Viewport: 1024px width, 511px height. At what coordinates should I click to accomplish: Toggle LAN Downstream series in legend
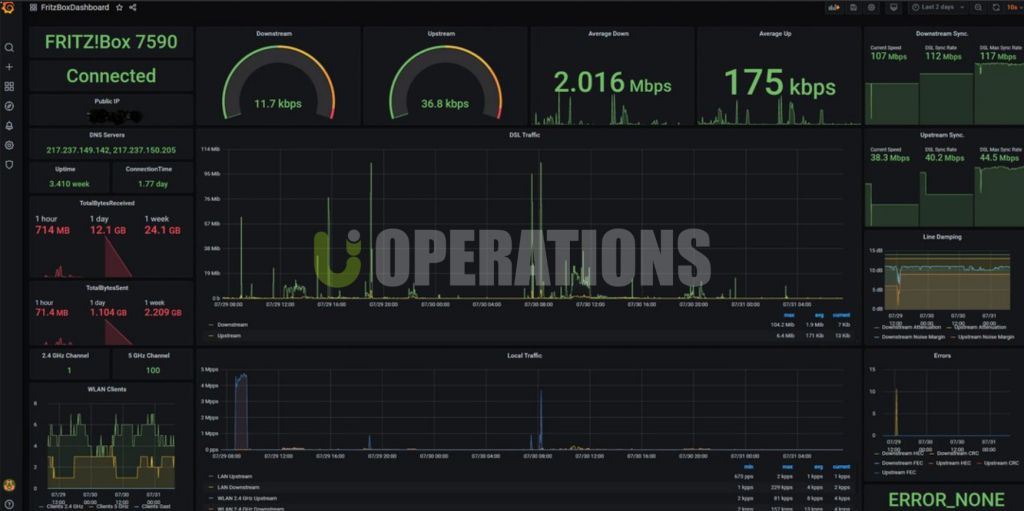point(238,487)
